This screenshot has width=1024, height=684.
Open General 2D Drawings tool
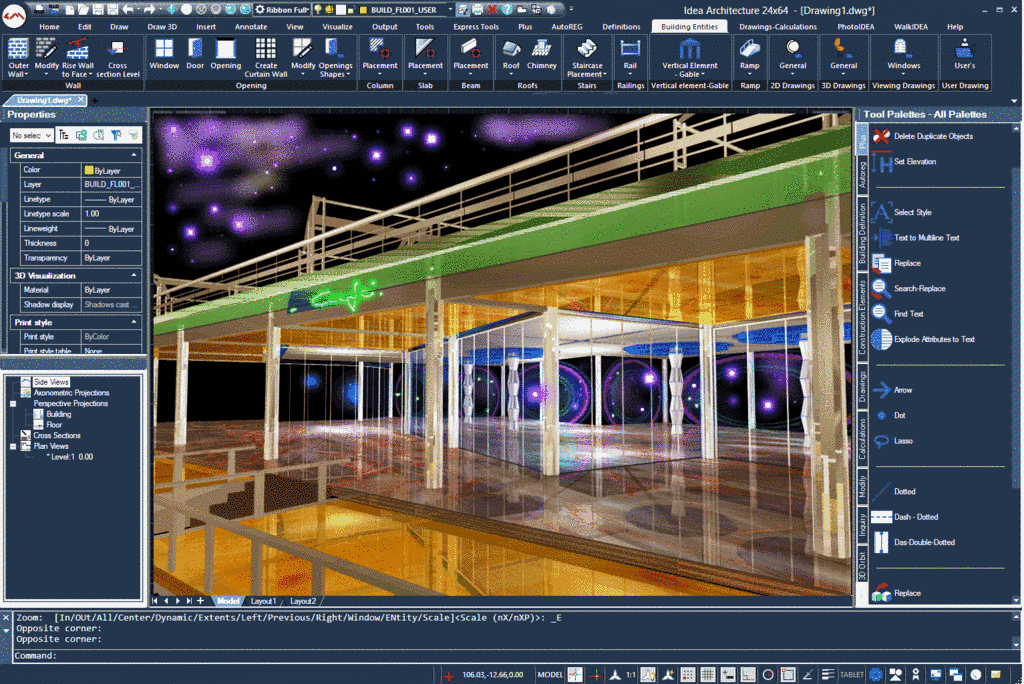coord(792,57)
